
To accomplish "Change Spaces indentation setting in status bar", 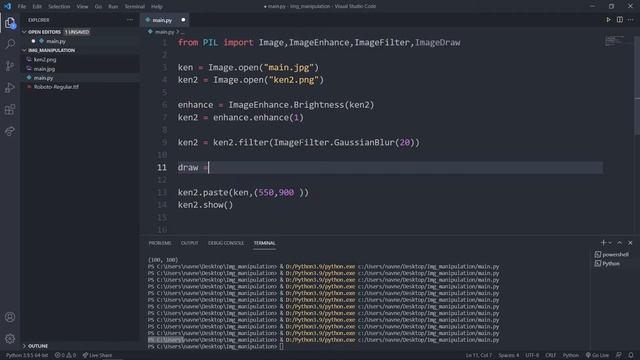I will pyautogui.click(x=509, y=355).
